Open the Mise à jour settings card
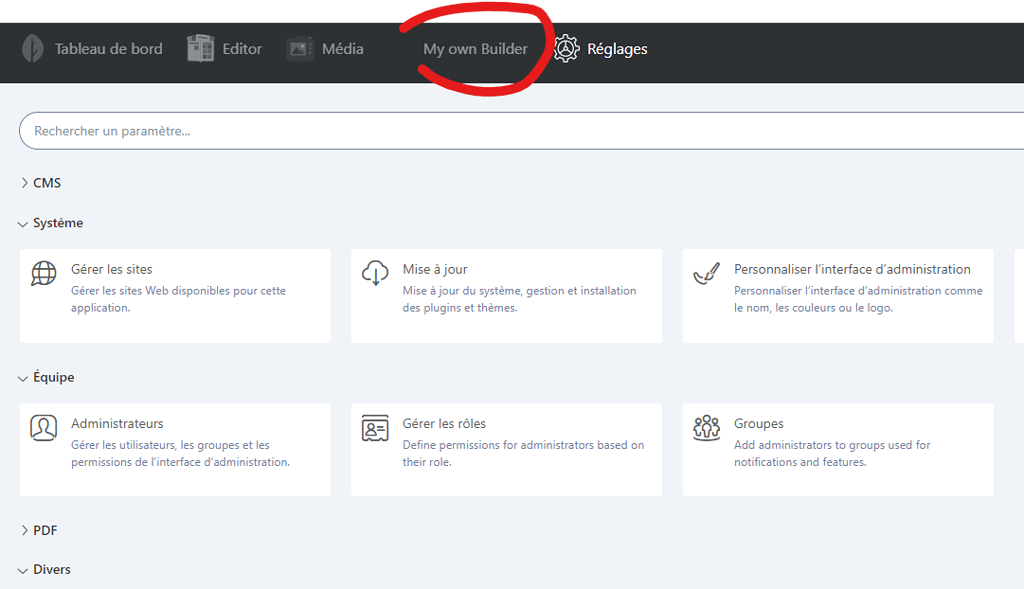 505,295
